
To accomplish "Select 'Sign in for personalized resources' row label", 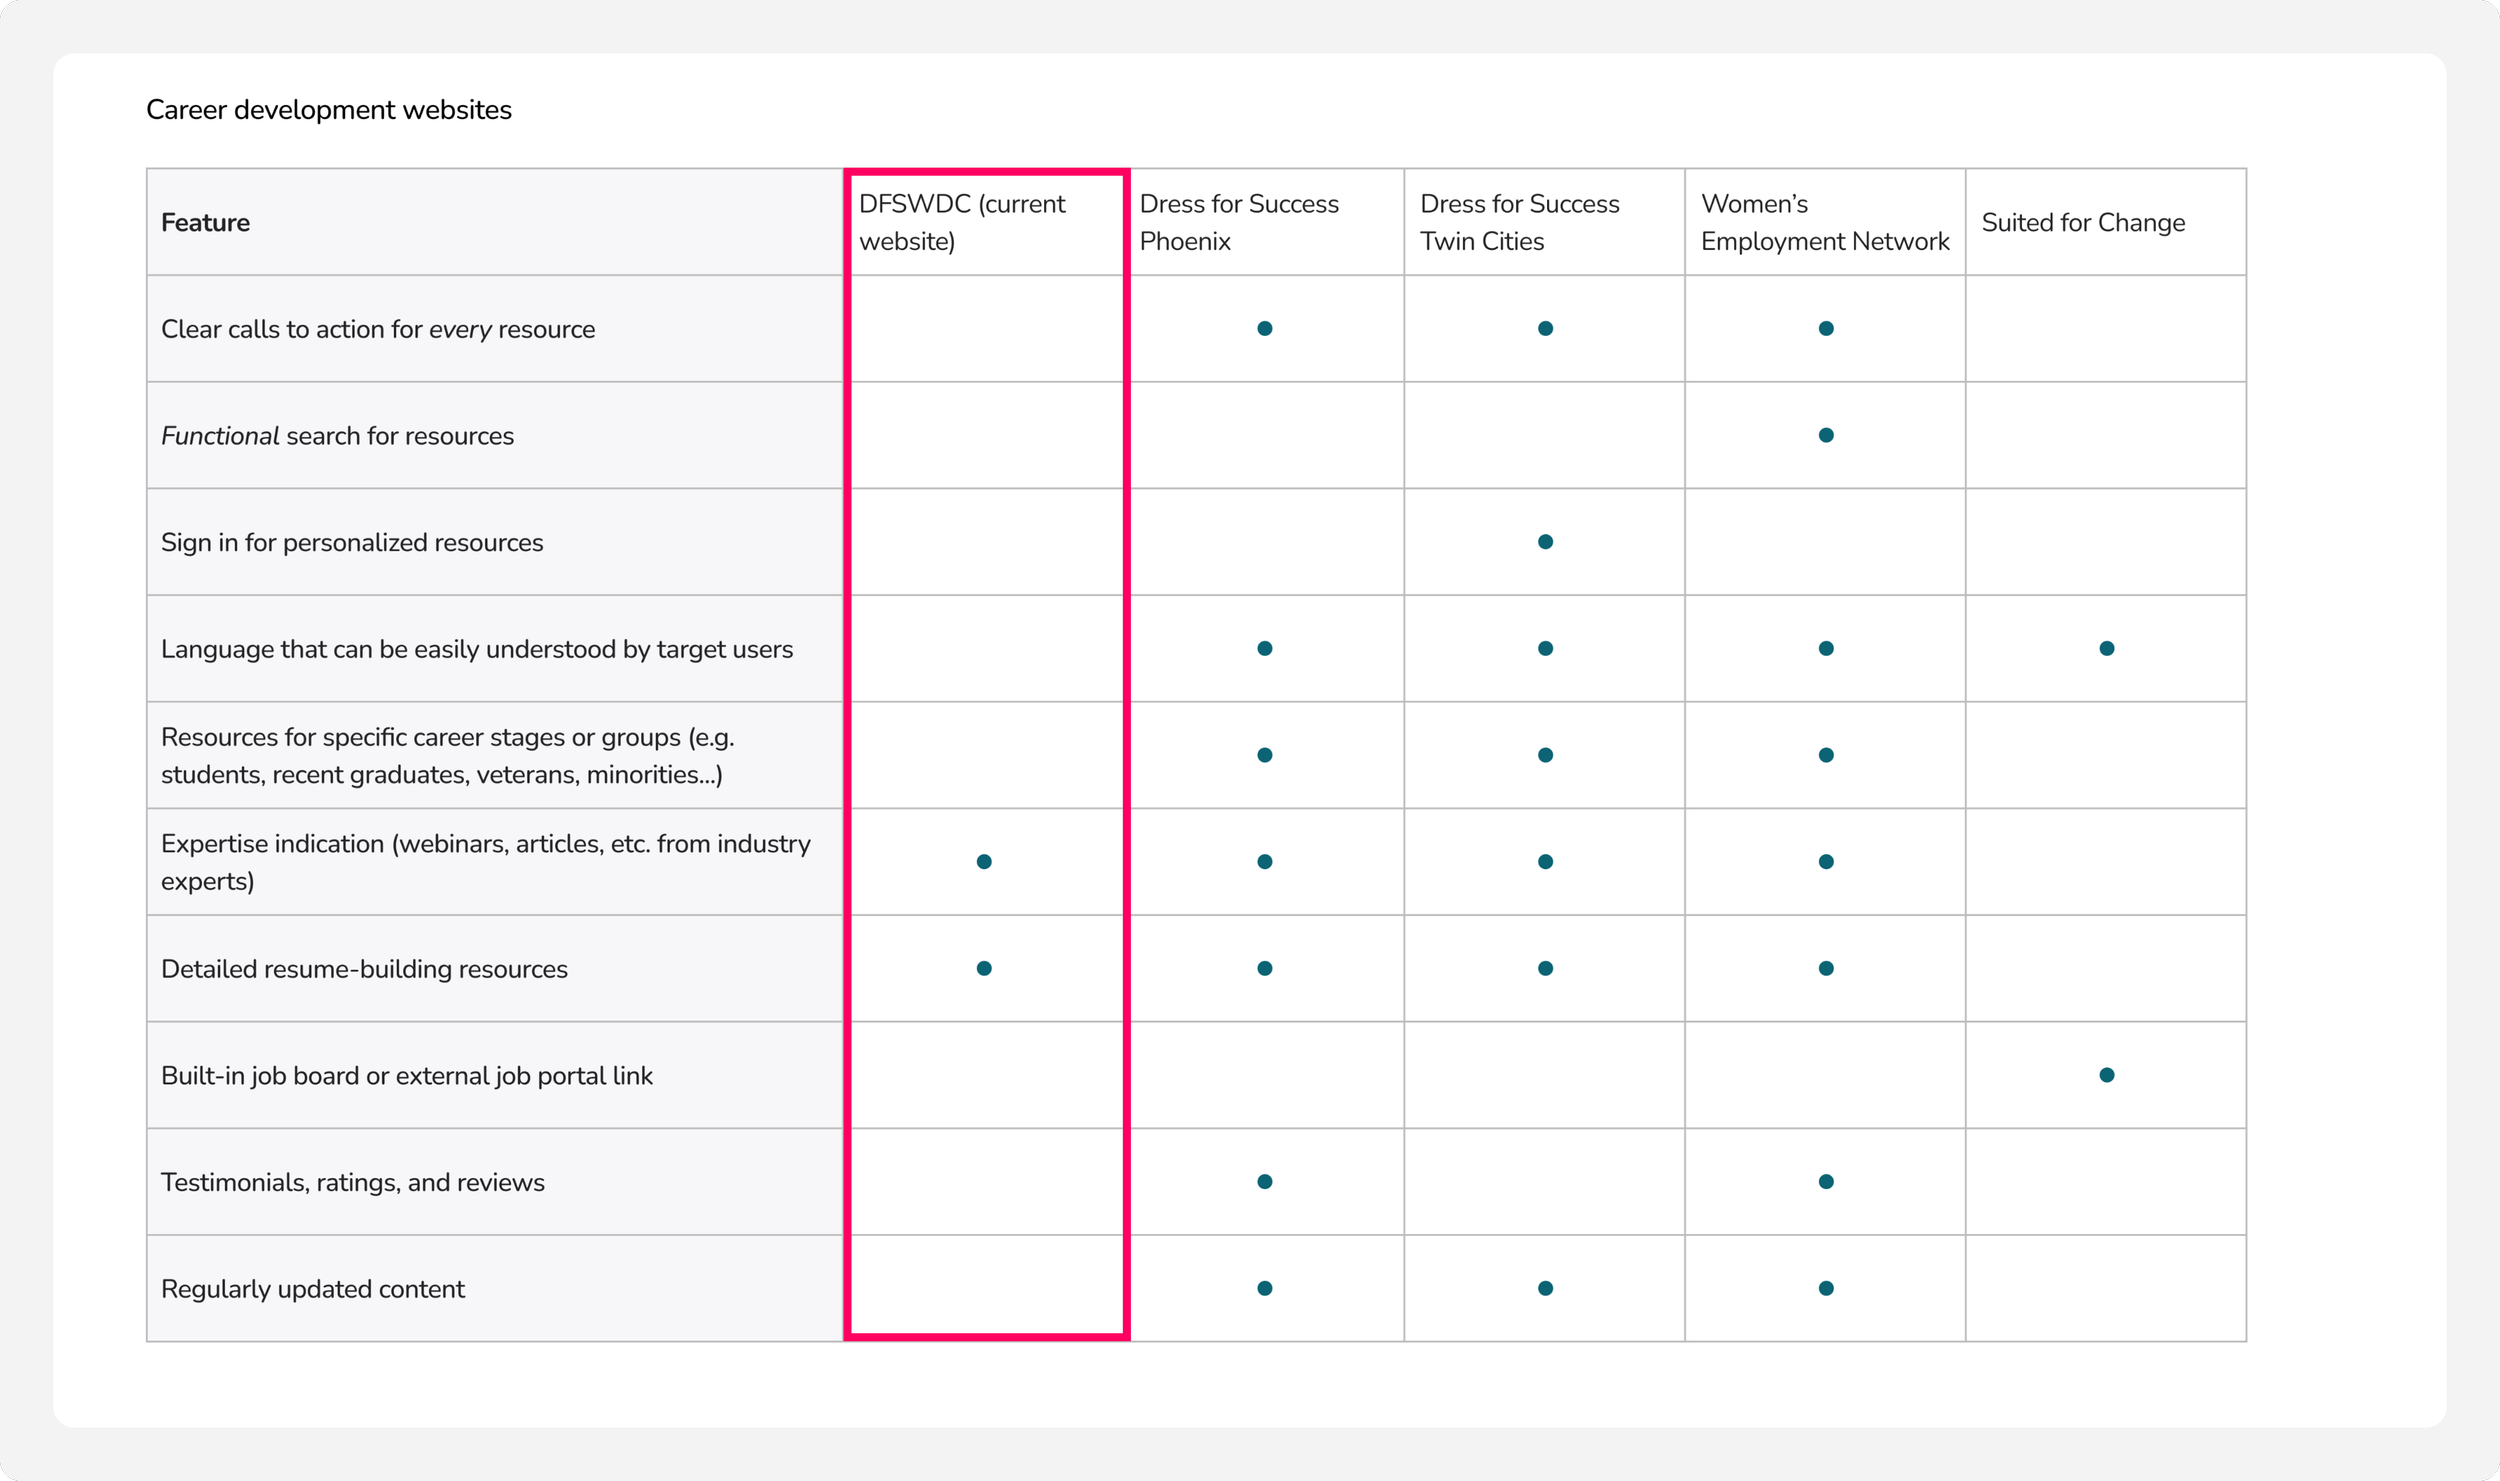I will pyautogui.click(x=352, y=542).
